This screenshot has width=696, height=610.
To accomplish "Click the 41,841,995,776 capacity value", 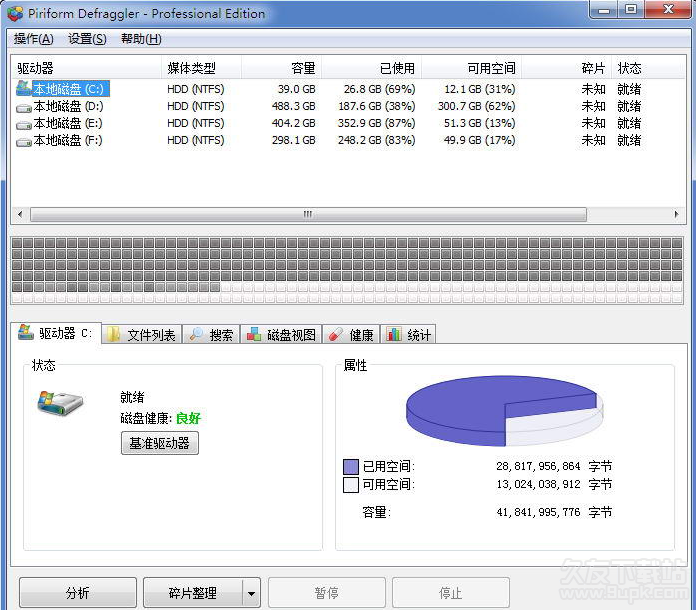I will click(x=538, y=512).
